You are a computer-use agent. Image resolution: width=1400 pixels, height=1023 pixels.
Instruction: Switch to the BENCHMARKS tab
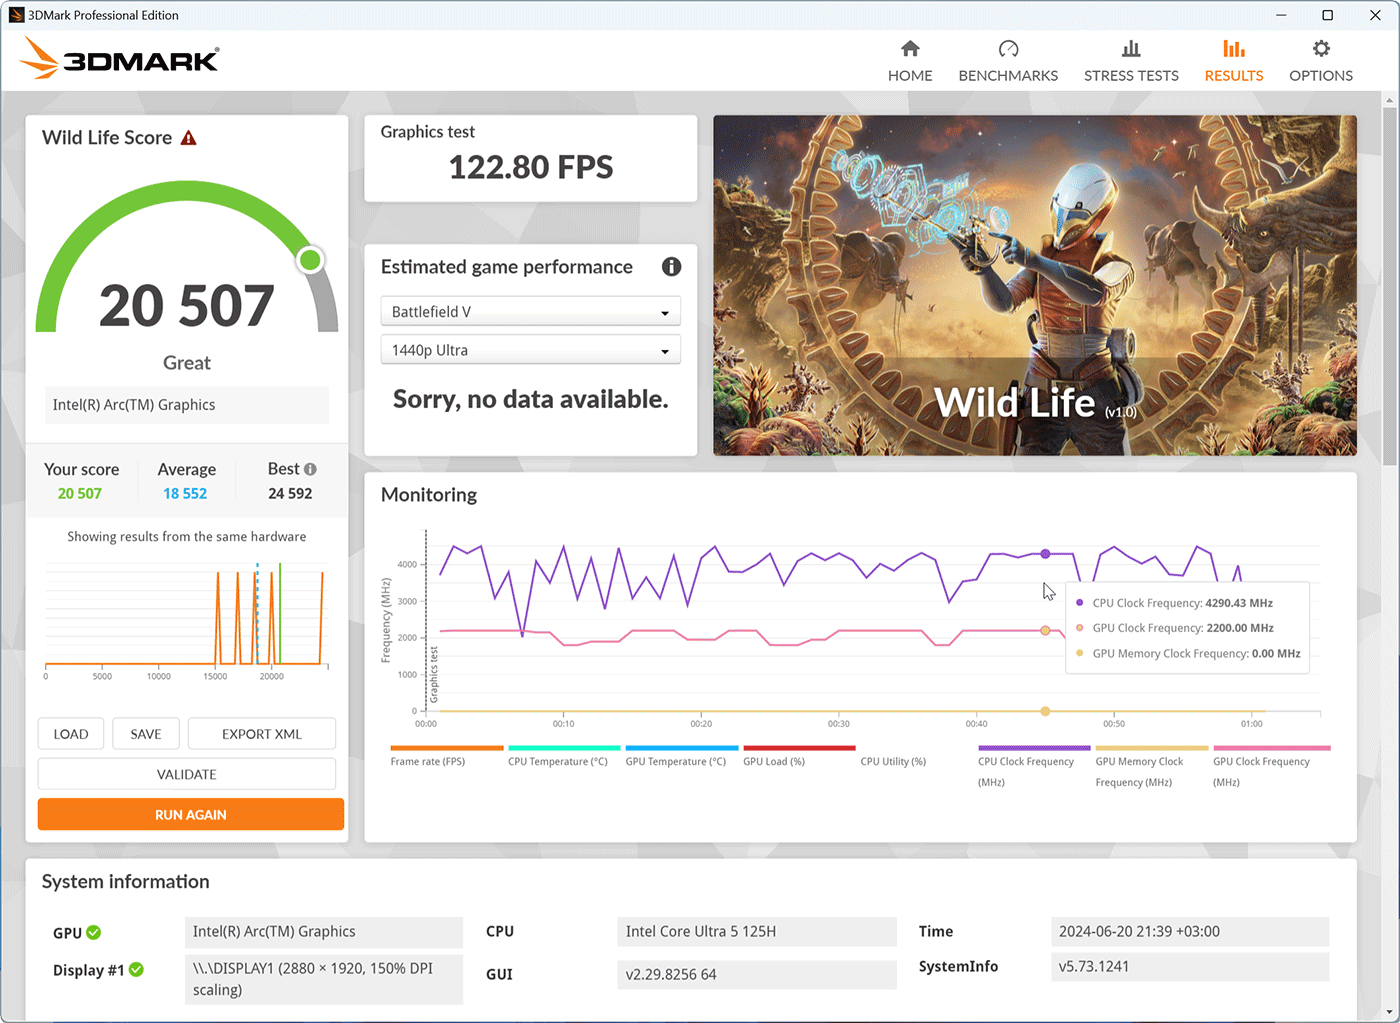(x=1008, y=62)
